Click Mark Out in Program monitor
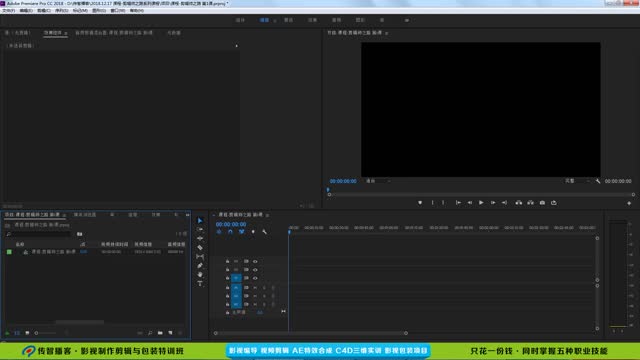The height and width of the screenshot is (360, 640). (x=443, y=202)
